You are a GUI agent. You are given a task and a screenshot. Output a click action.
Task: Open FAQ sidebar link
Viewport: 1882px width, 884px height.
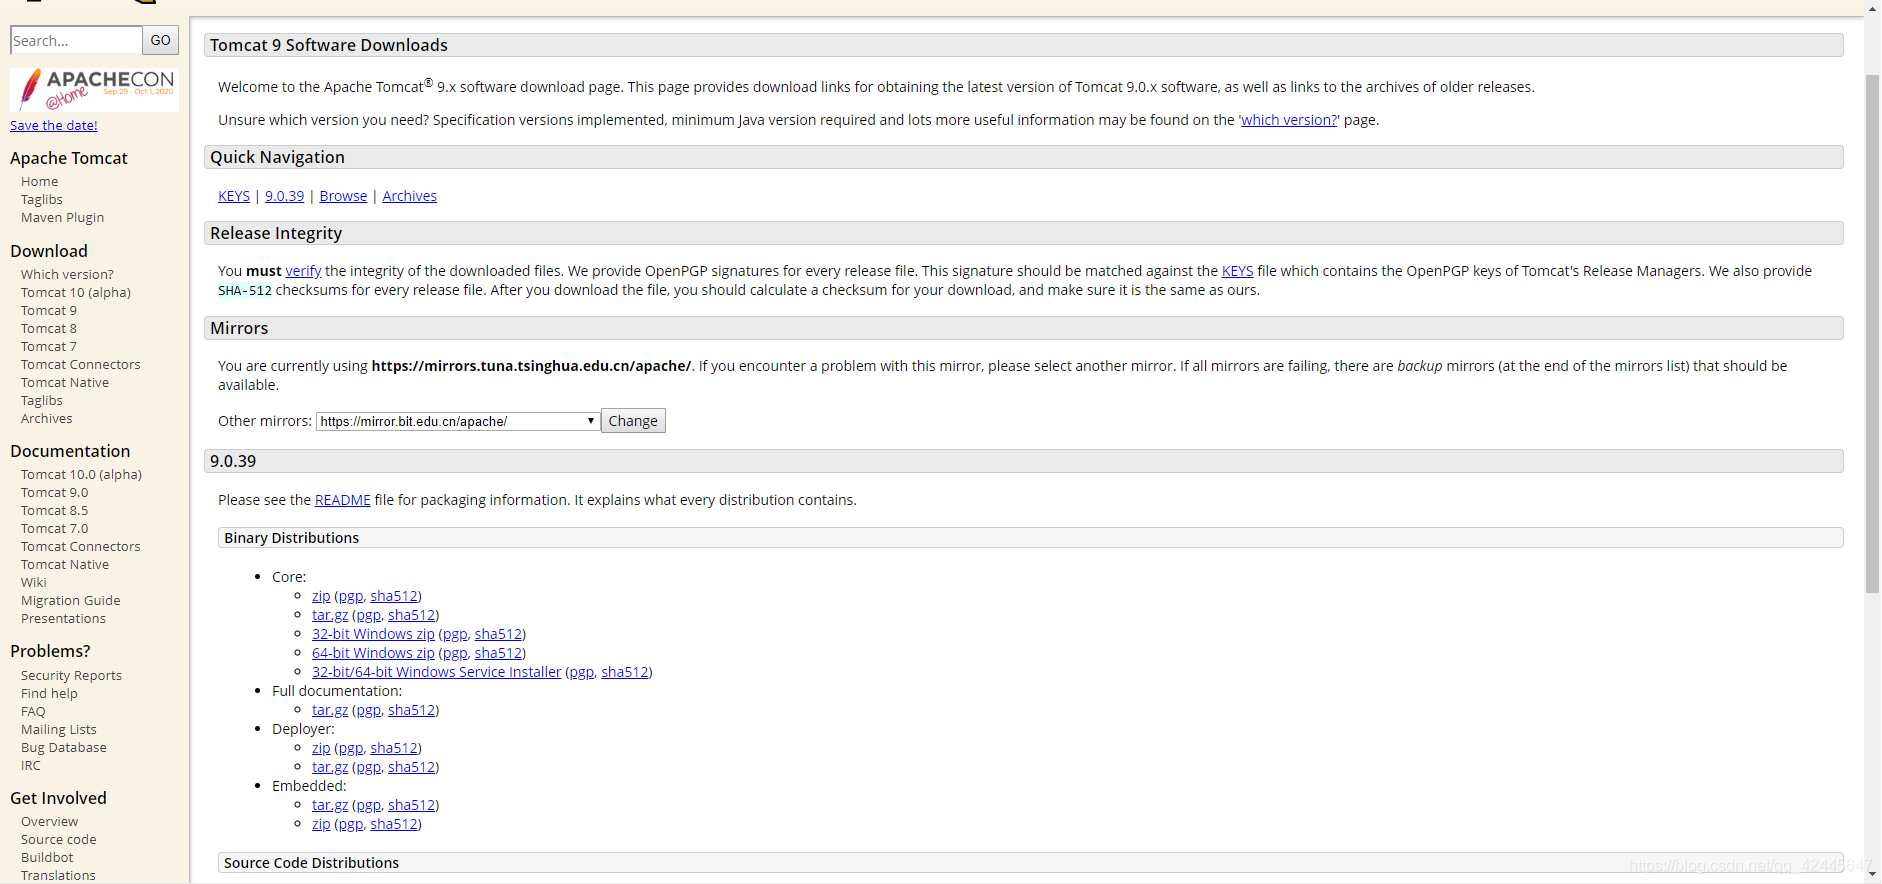pyautogui.click(x=33, y=712)
